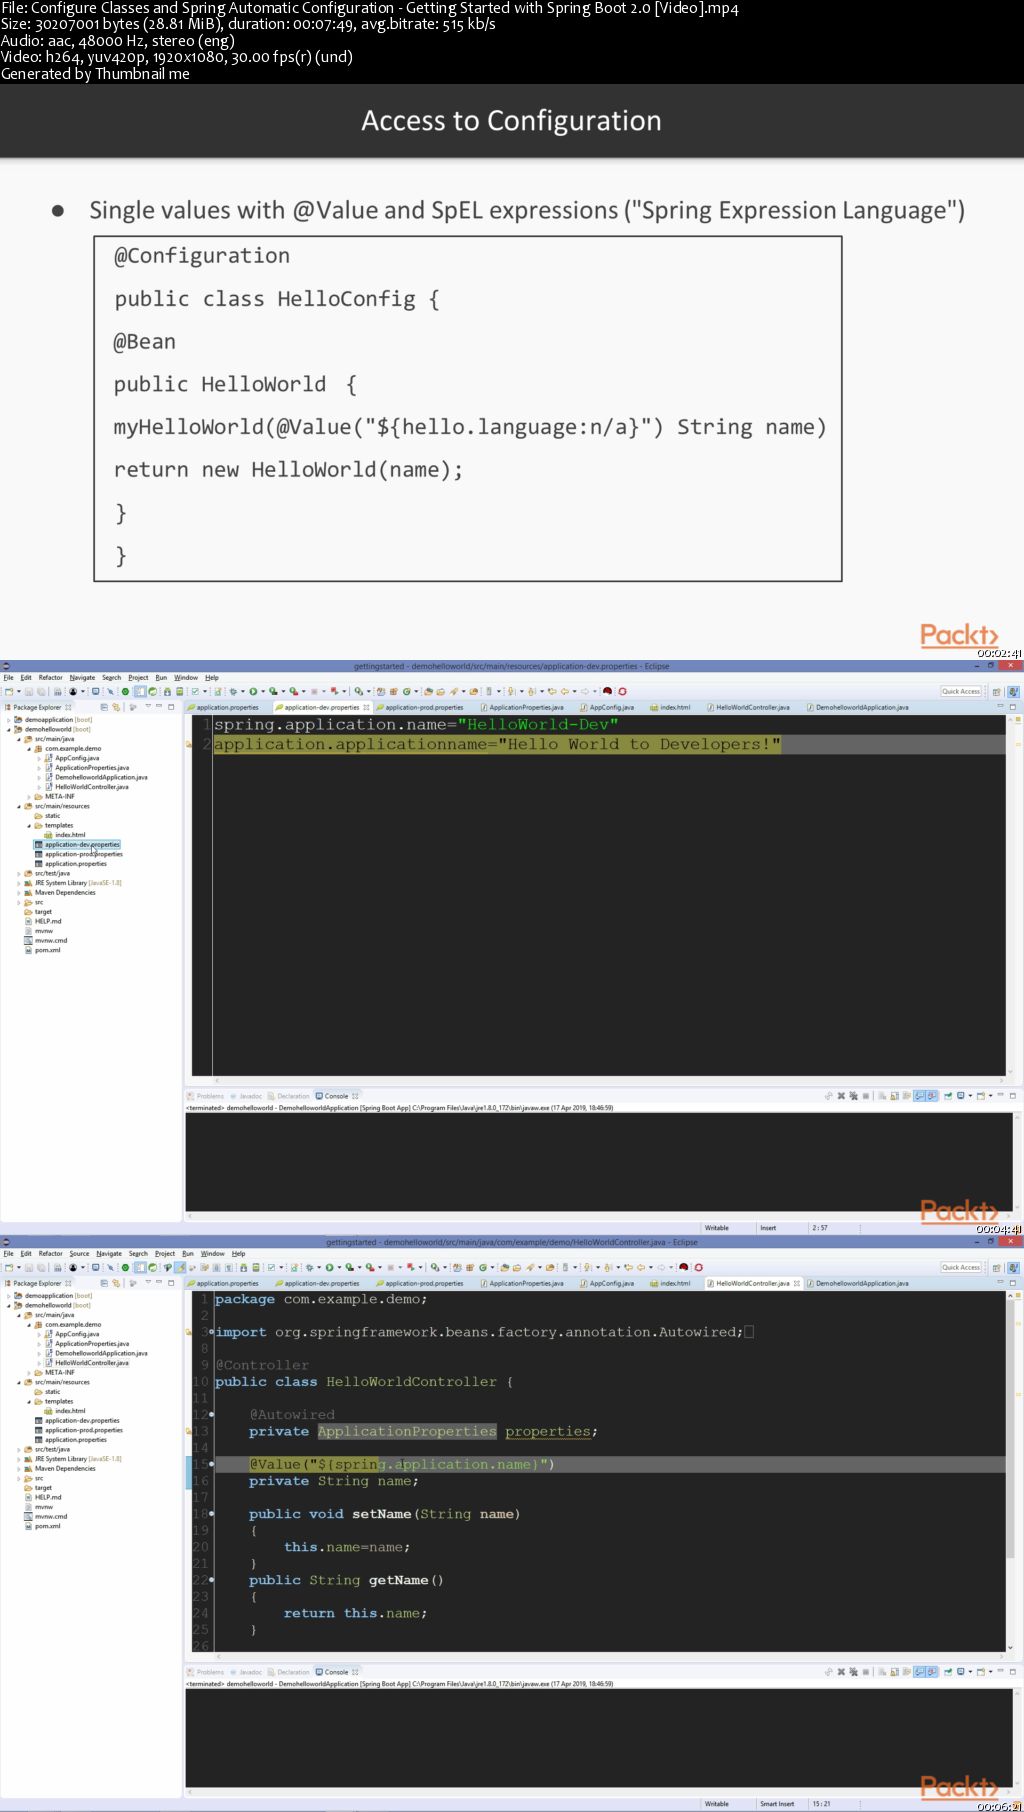Image resolution: width=1024 pixels, height=1812 pixels.
Task: Select index.html in lower Package Explorer
Action: click(65, 1411)
